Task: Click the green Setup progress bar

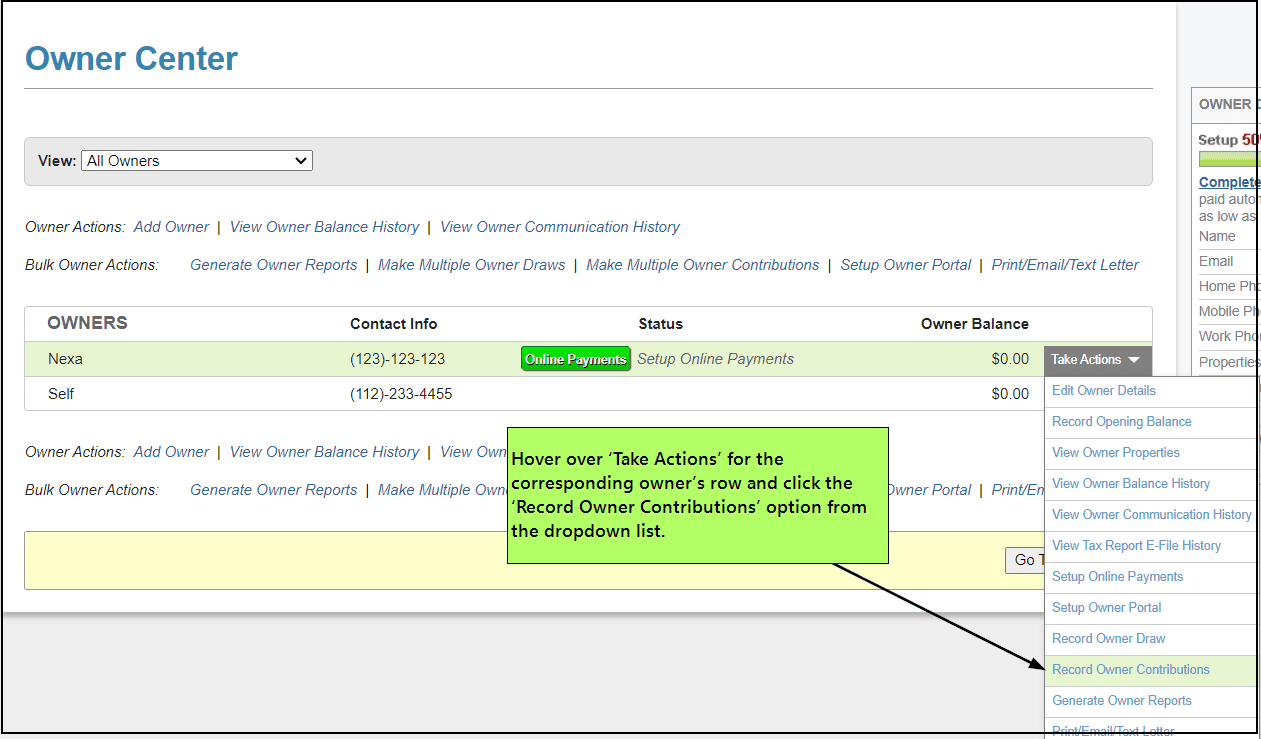Action: tap(1228, 159)
